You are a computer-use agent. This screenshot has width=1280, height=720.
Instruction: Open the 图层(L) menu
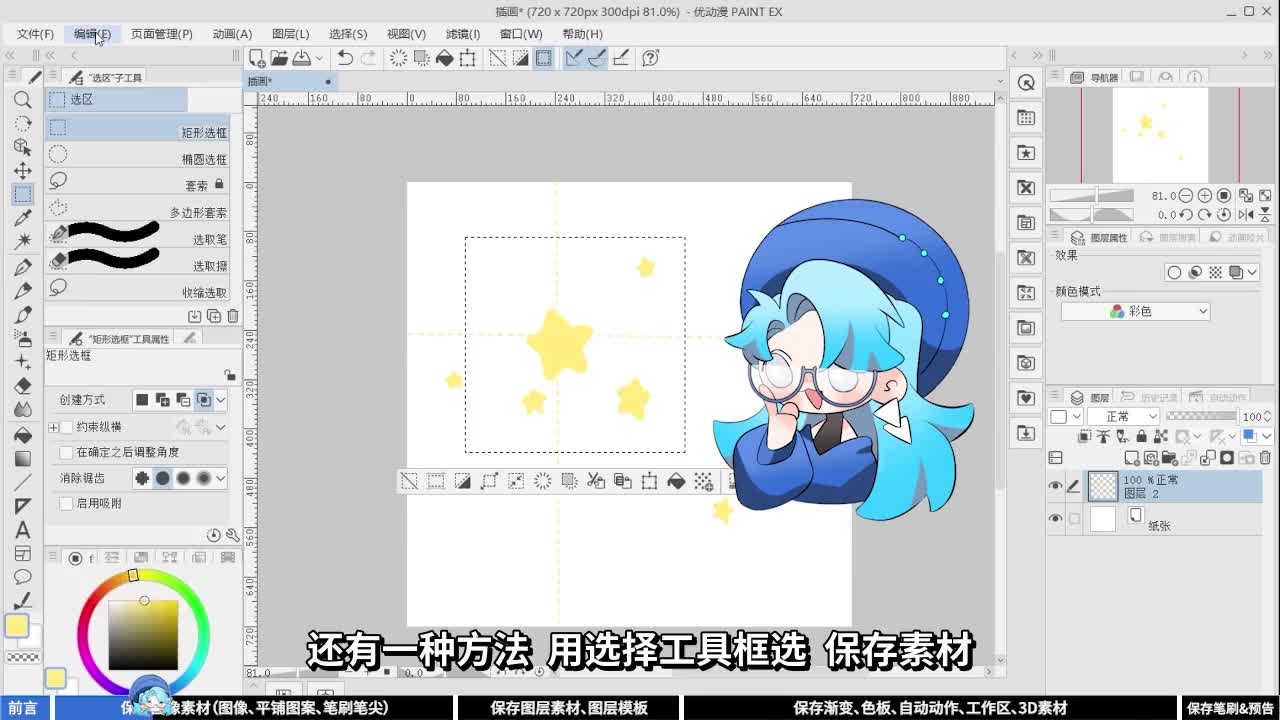coord(290,34)
